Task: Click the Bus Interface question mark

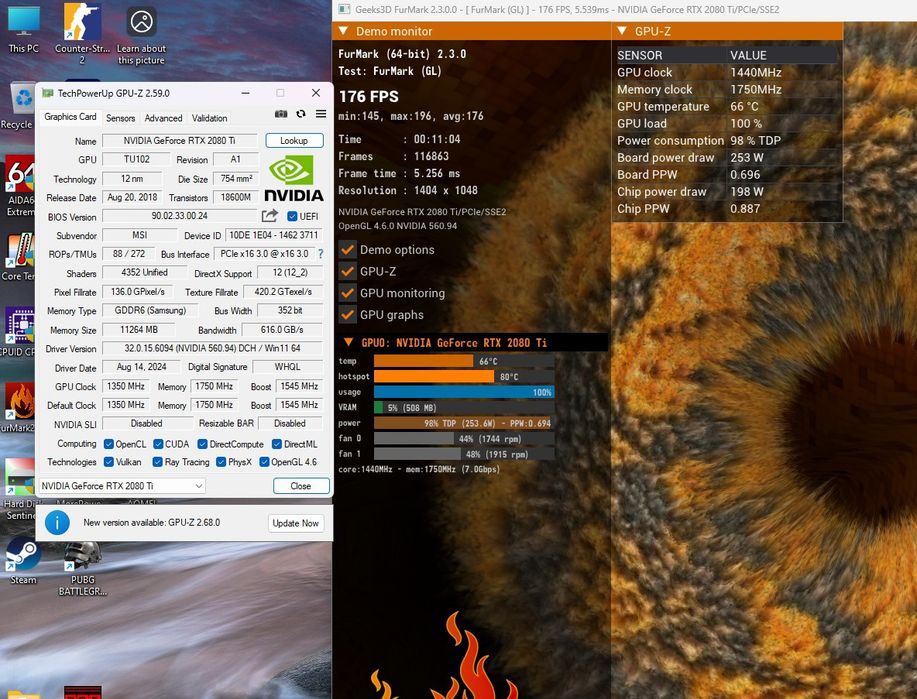Action: point(320,254)
